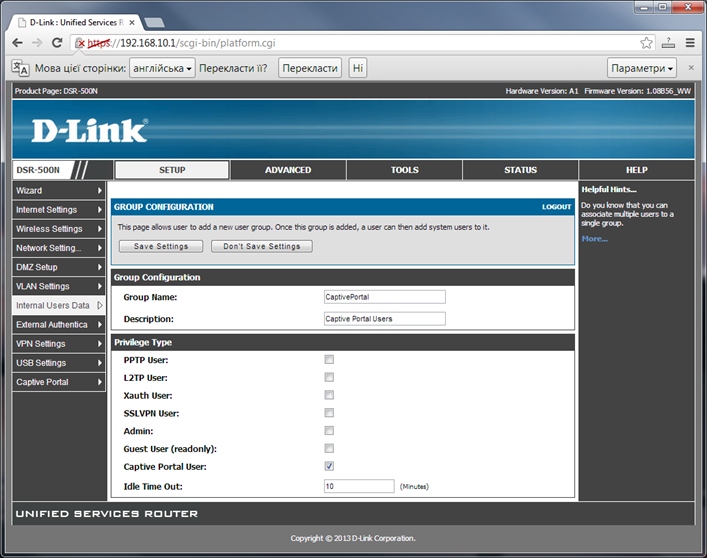The image size is (707, 558).
Task: Toggle the Admin privilege checkbox
Action: click(x=329, y=431)
